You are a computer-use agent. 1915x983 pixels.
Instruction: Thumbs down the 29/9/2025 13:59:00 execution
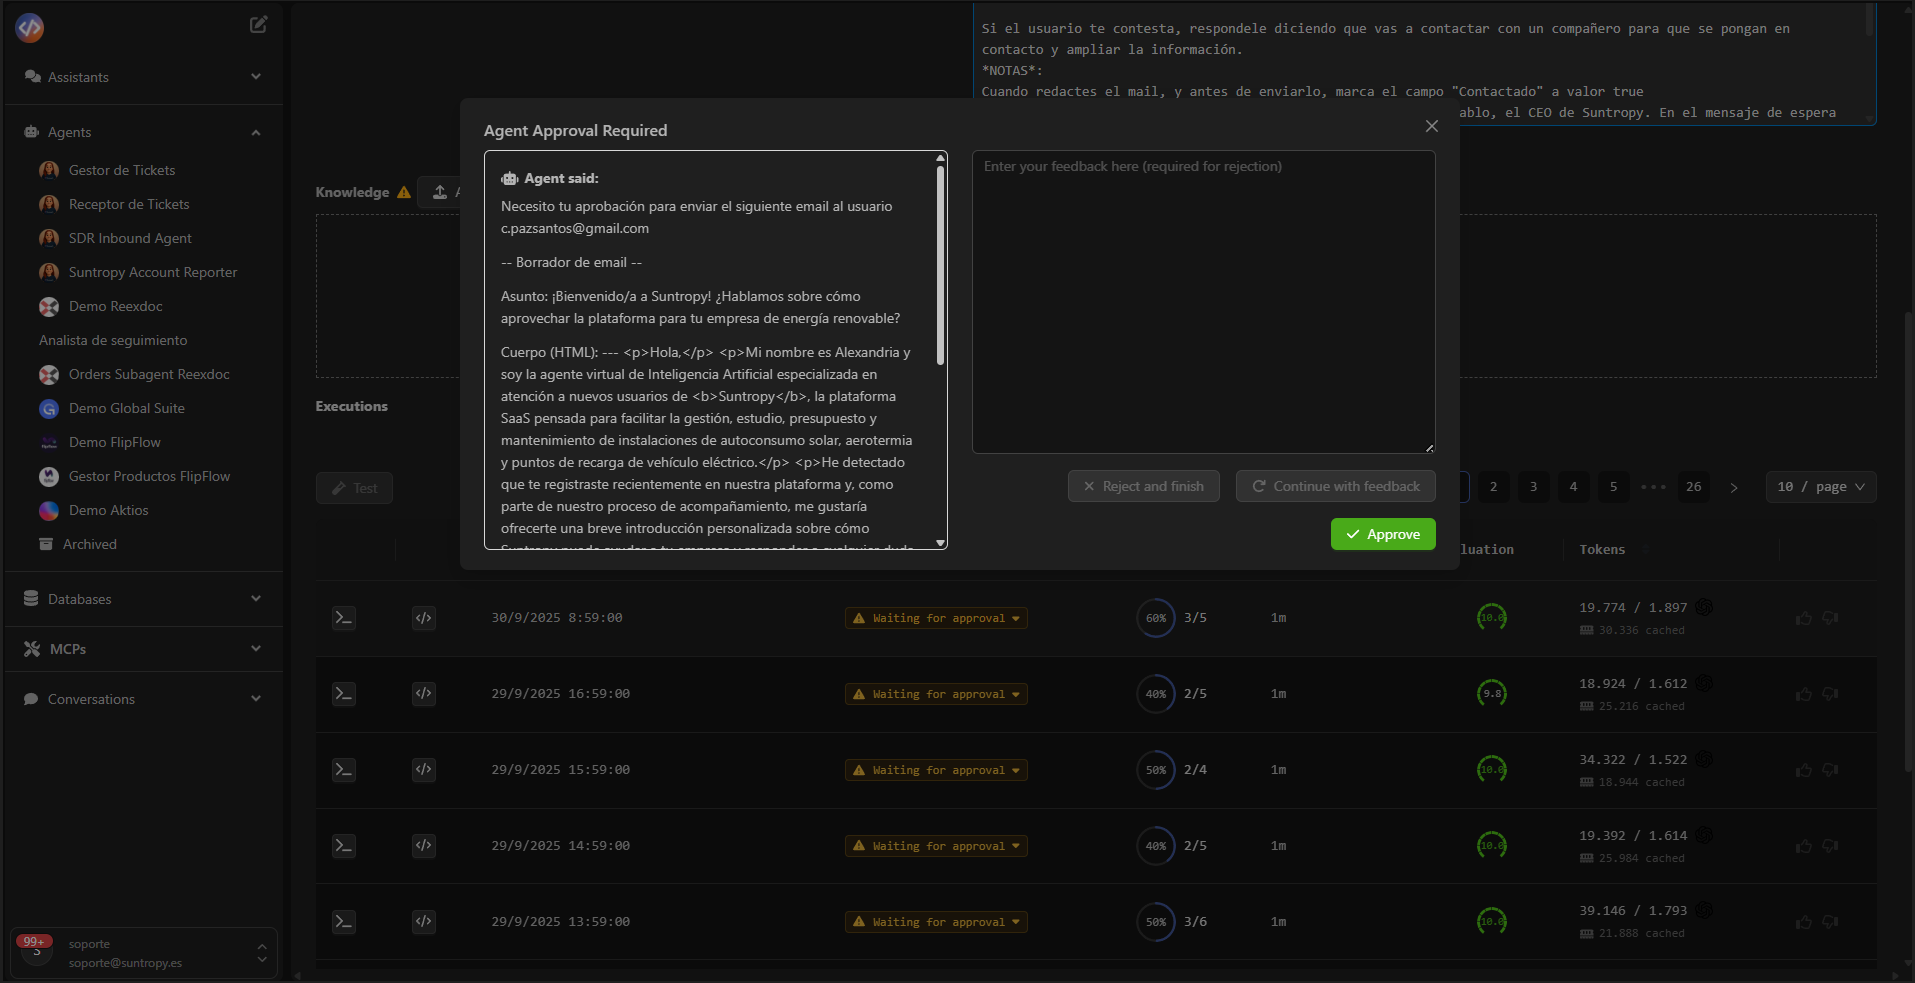[1830, 922]
